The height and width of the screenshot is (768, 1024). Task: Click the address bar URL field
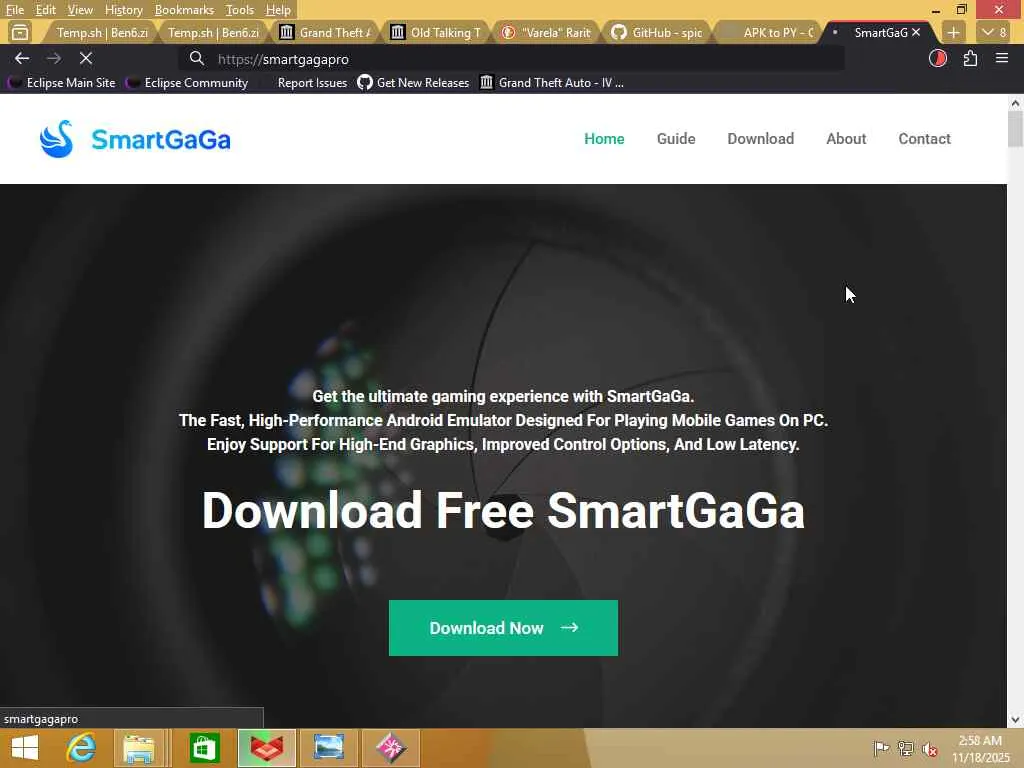pos(511,59)
